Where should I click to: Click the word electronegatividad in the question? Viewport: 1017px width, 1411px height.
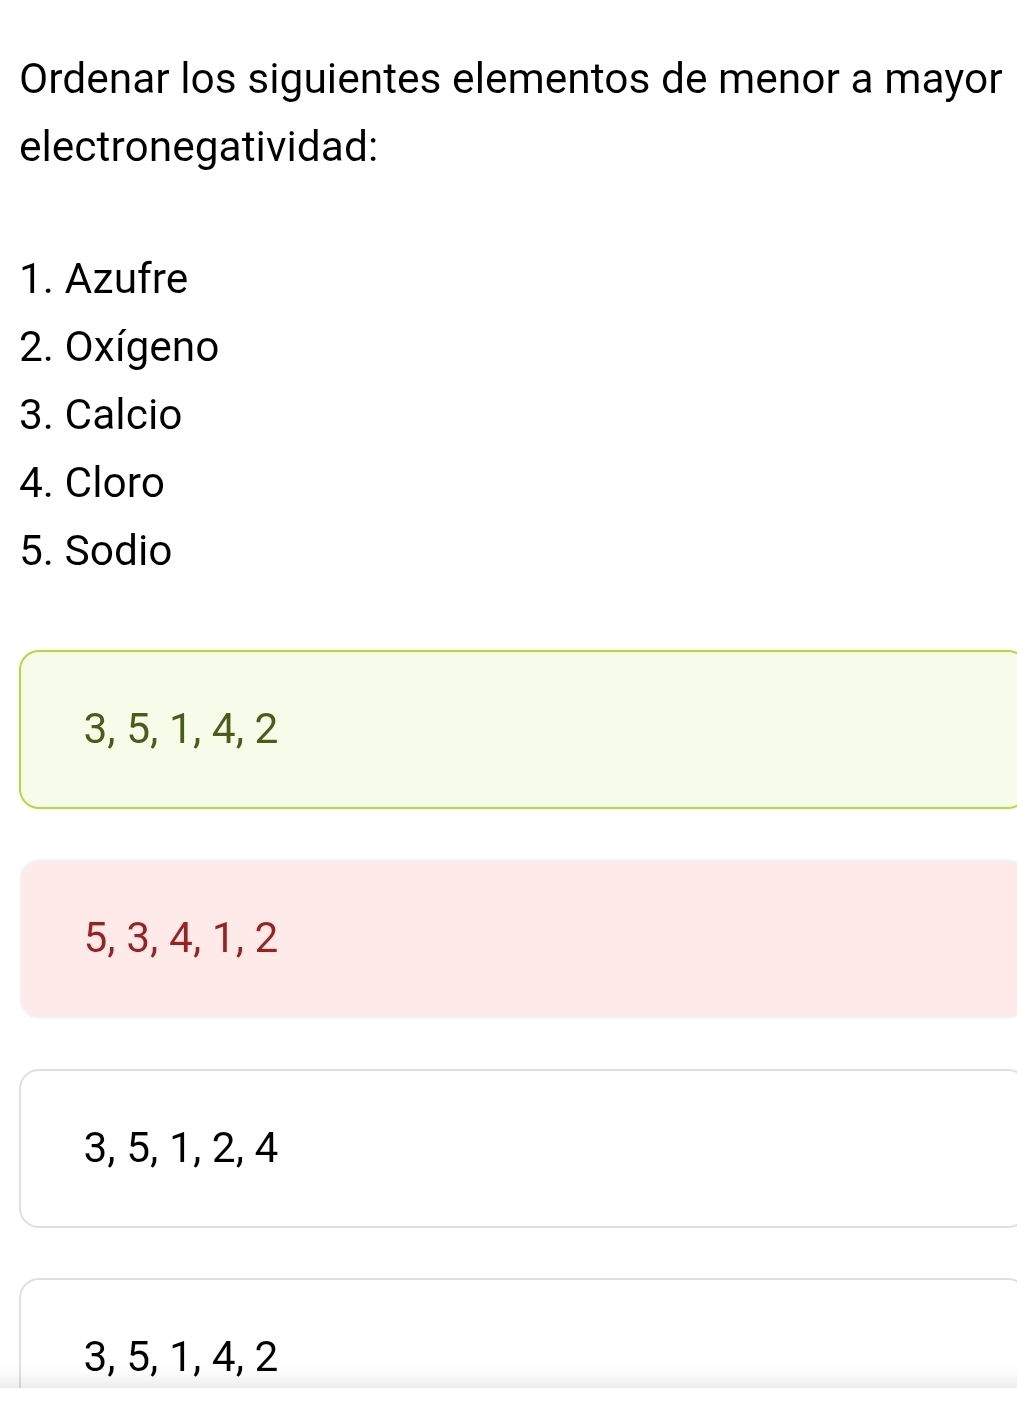click(x=199, y=147)
